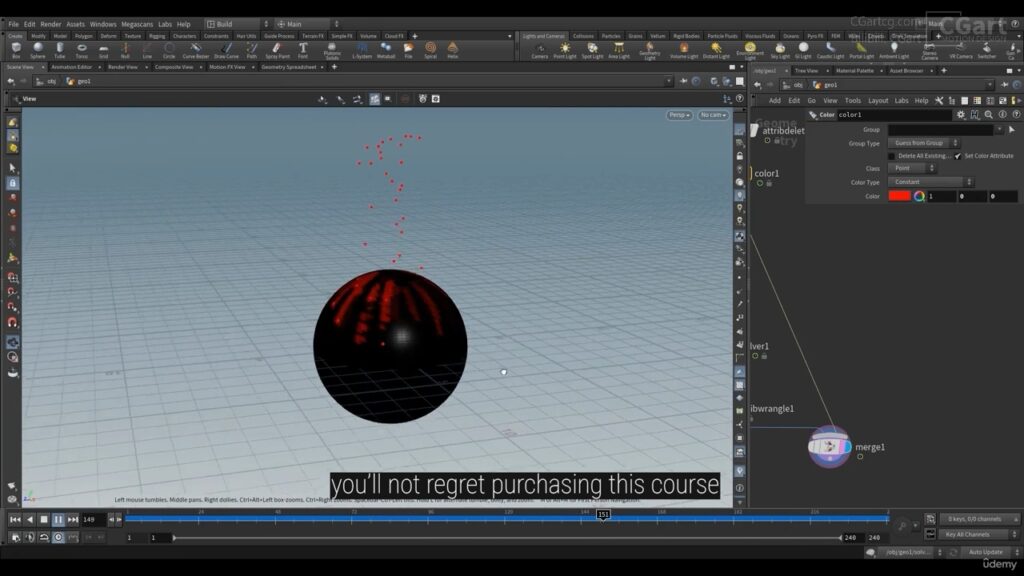Image resolution: width=1024 pixels, height=576 pixels.
Task: Add an Area Light from shelf
Action: pos(618,51)
